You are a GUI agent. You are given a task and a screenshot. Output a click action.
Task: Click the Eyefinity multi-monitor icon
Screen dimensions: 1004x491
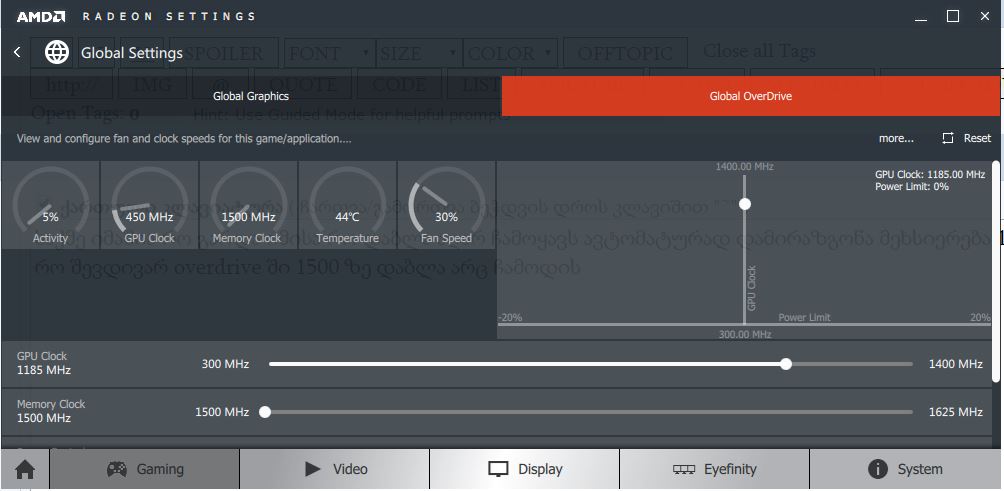pyautogui.click(x=684, y=470)
